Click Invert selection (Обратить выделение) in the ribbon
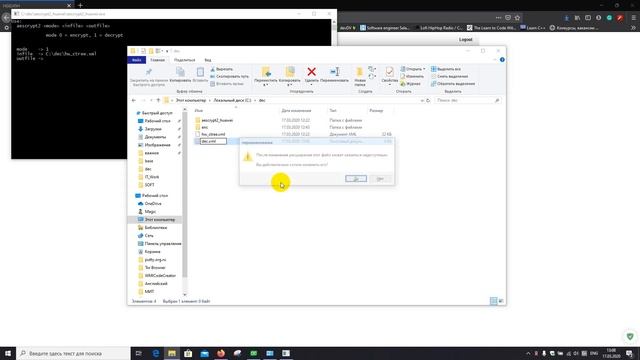Viewport: 640px width, 360px height. click(453, 84)
